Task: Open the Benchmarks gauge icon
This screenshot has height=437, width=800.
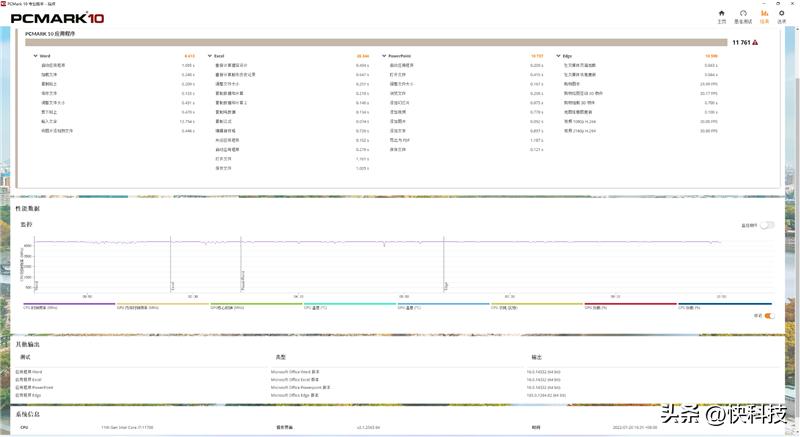Action: [x=743, y=14]
